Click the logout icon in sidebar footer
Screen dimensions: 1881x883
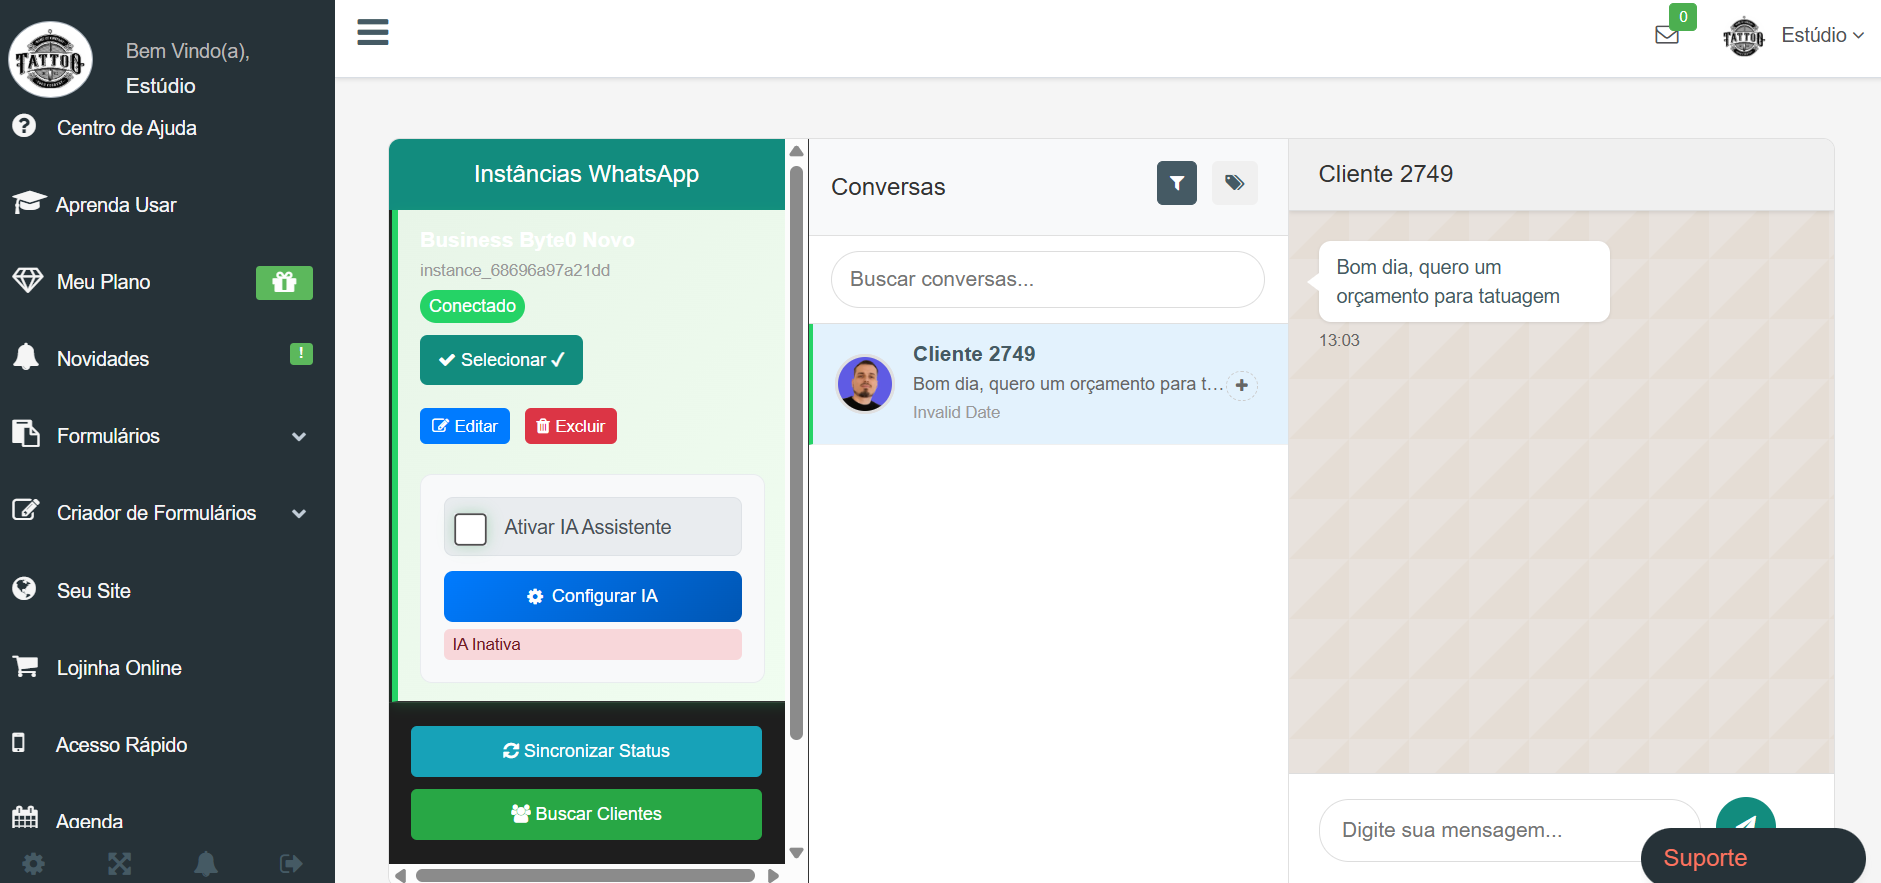[x=291, y=864]
